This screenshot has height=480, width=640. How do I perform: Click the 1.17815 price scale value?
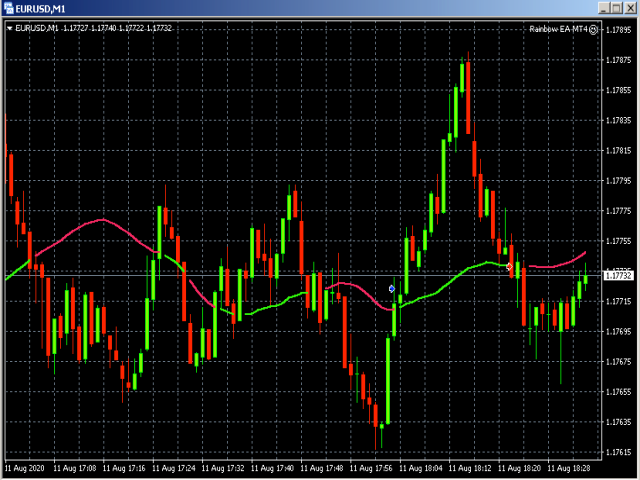tap(618, 151)
